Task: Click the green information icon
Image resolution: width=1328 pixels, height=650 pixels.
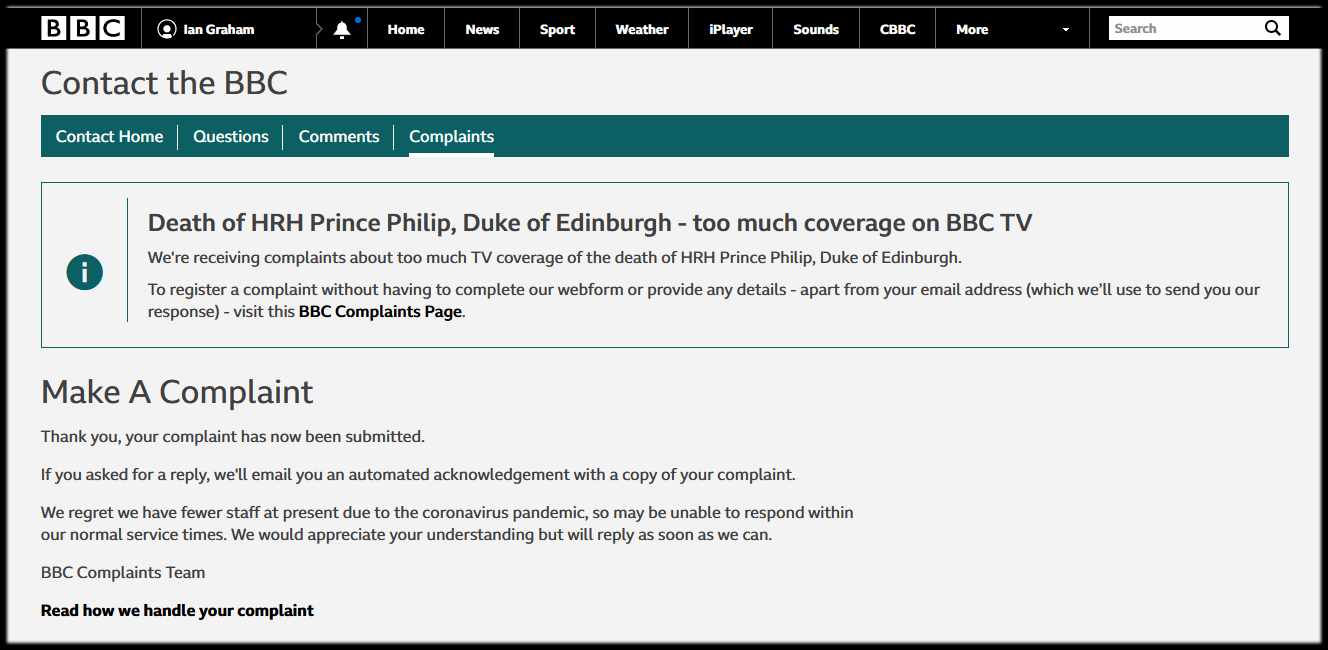Action: click(x=85, y=272)
